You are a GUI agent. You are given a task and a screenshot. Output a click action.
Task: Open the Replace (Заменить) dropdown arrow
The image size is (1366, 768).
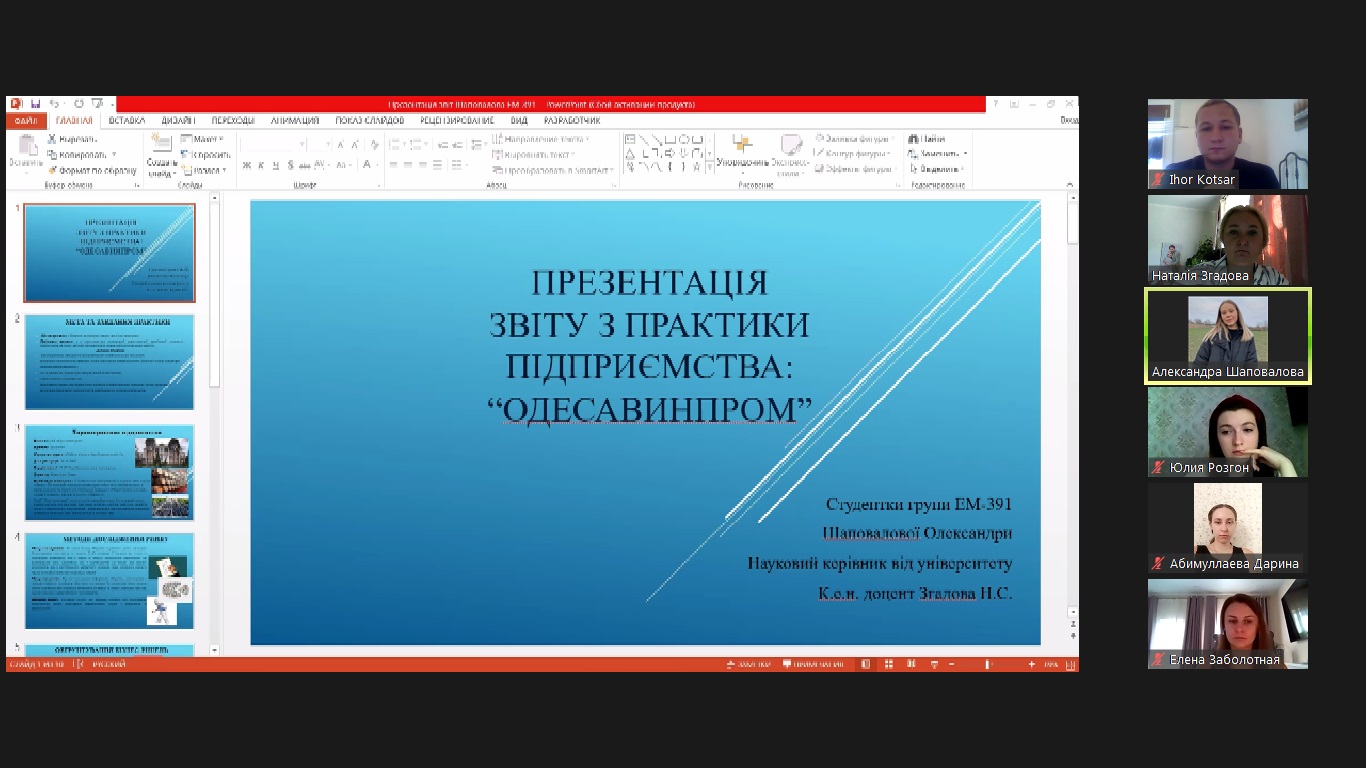pyautogui.click(x=965, y=154)
